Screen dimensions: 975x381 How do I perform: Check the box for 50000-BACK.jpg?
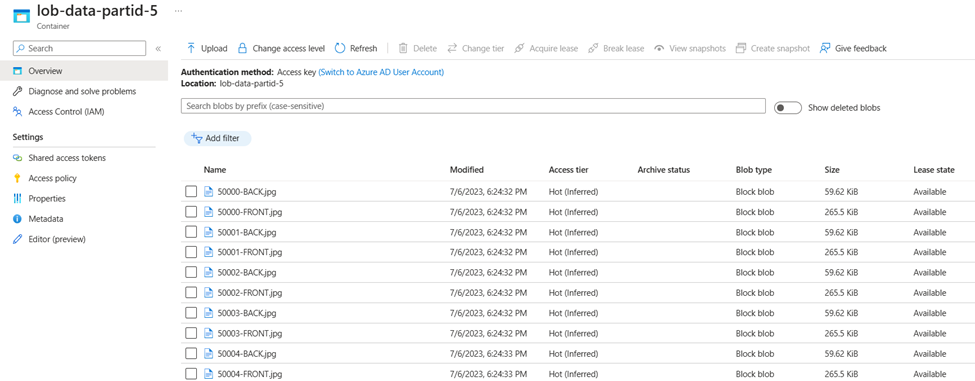pyautogui.click(x=191, y=192)
